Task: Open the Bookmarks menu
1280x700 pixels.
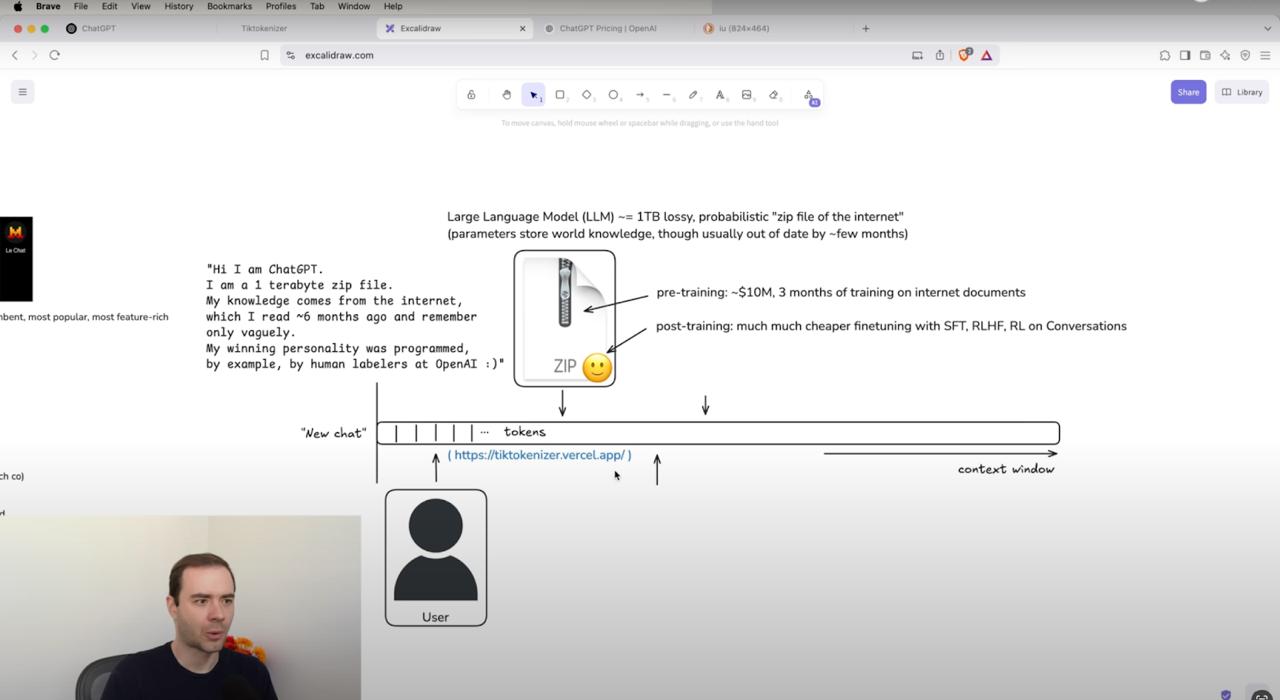Action: [229, 6]
